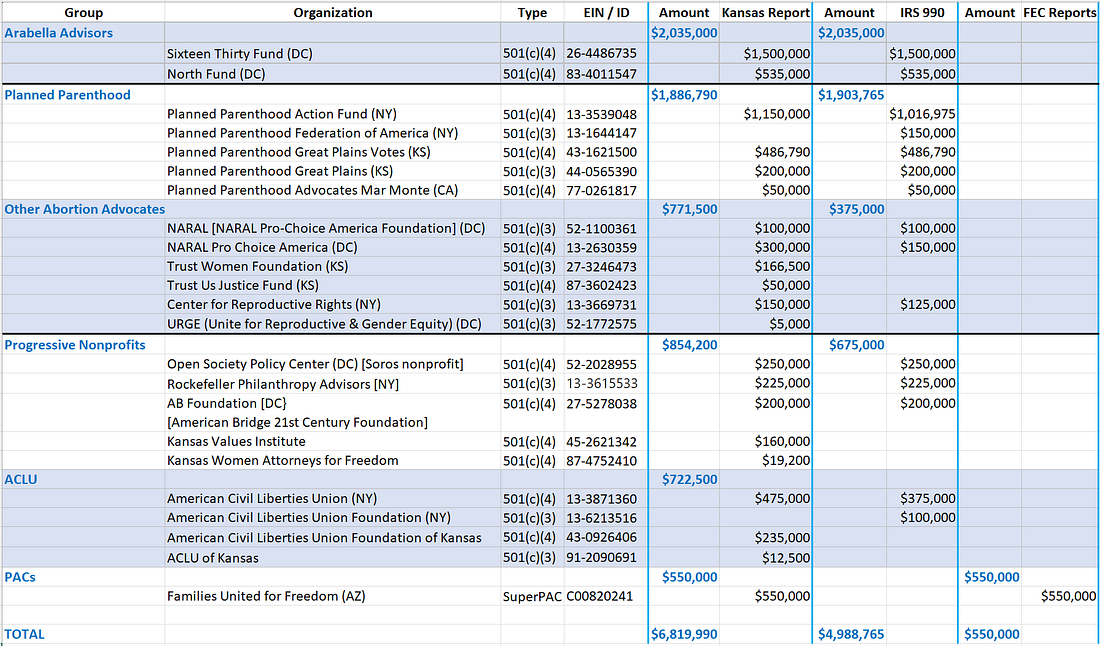Select the EIN 91-2090691 cell
The image size is (1100, 646).
pyautogui.click(x=606, y=558)
